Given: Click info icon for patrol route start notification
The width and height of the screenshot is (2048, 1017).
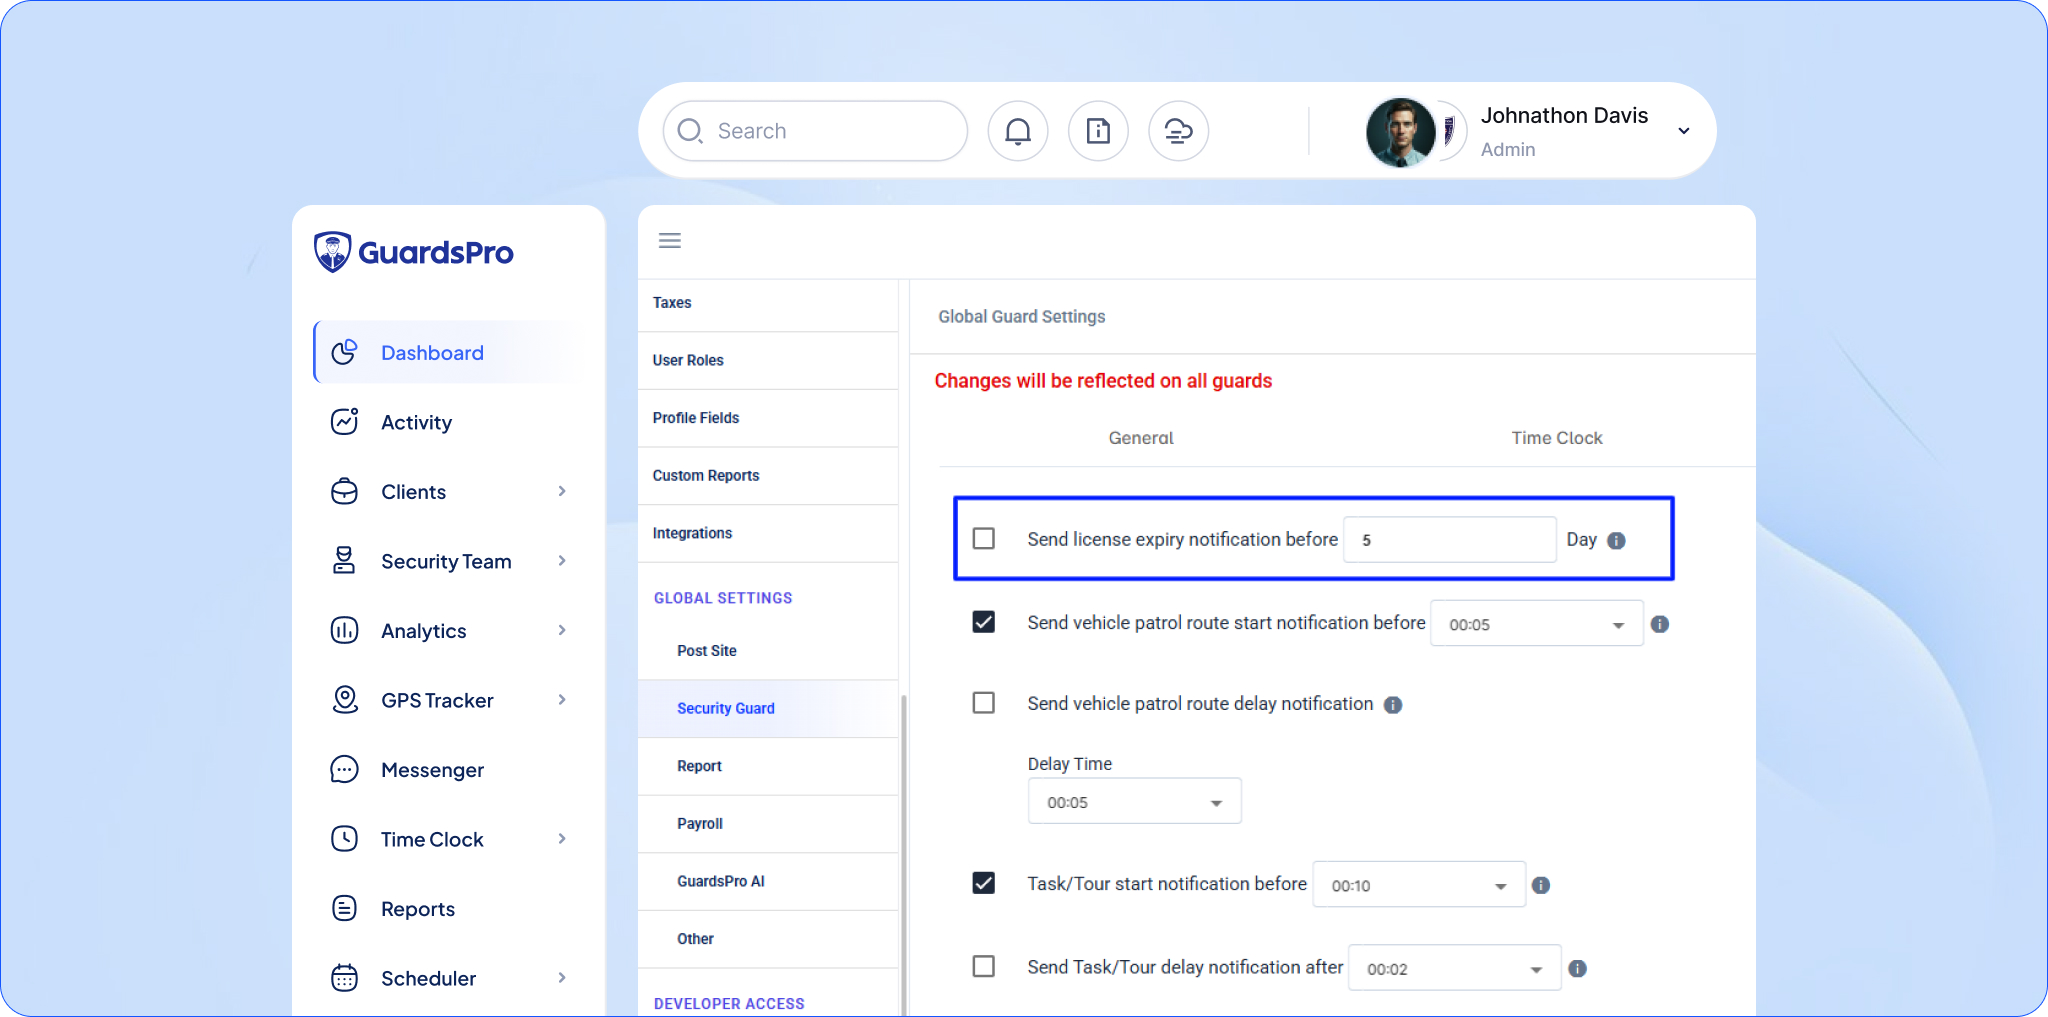Looking at the screenshot, I should coord(1660,624).
